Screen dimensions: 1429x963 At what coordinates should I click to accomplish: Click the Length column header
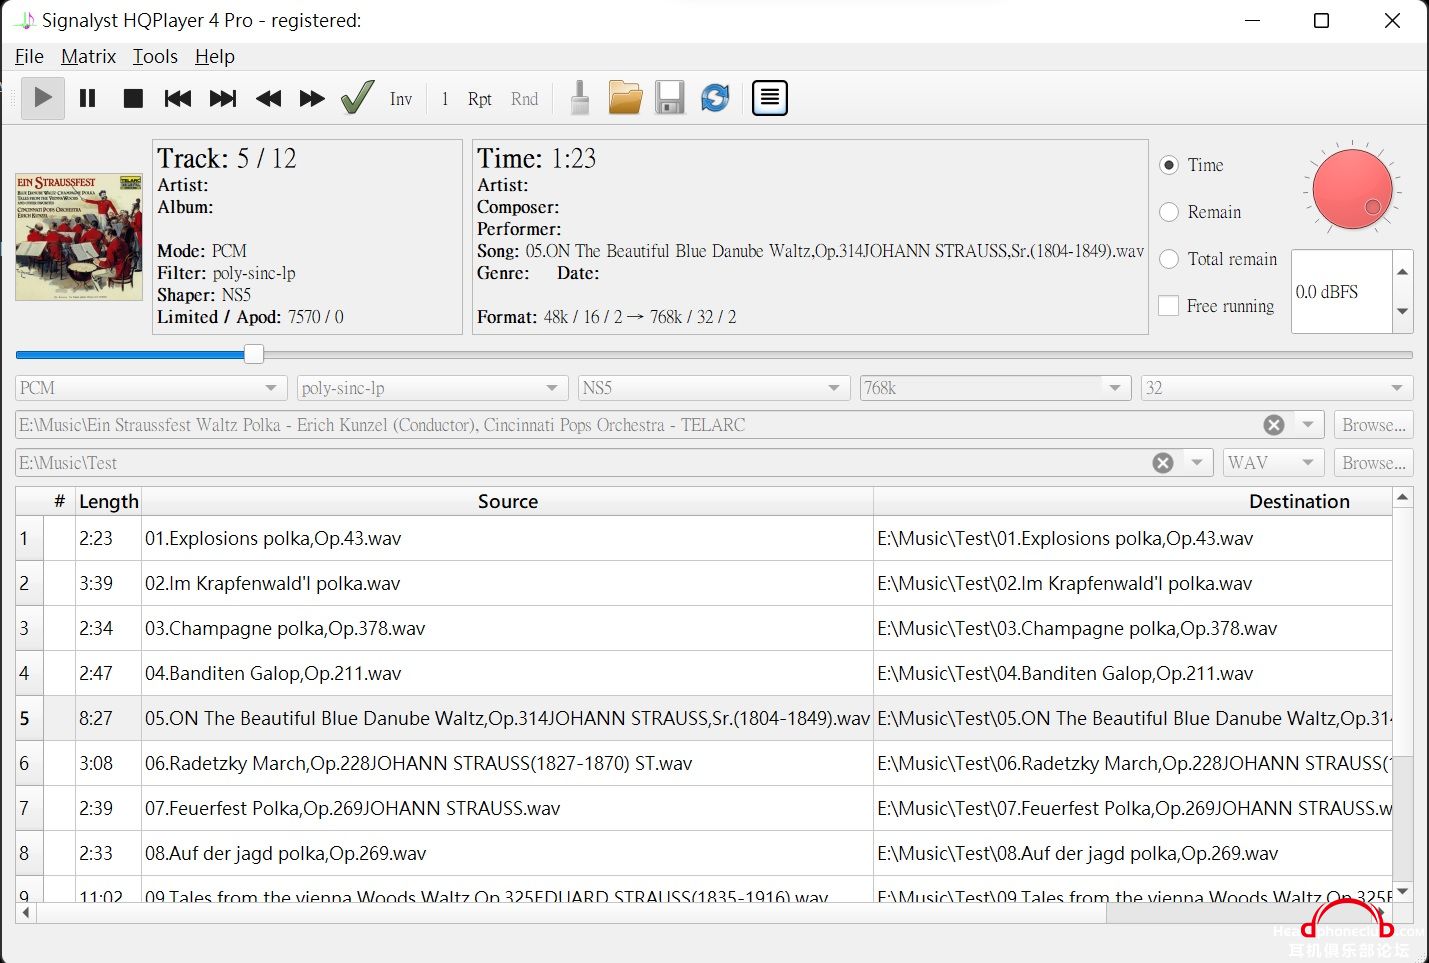(x=108, y=501)
